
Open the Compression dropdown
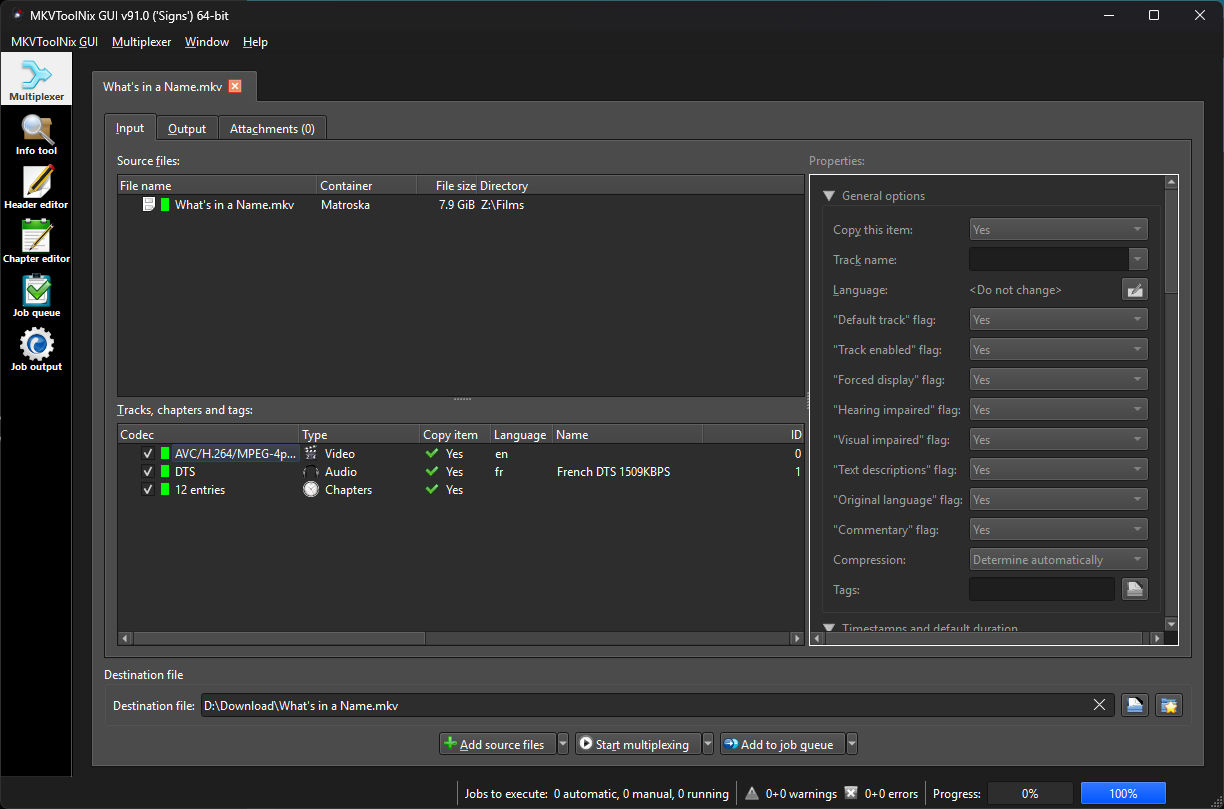[1058, 560]
